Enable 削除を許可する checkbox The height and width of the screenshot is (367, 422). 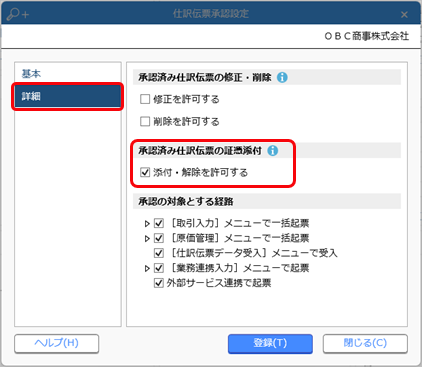(145, 121)
